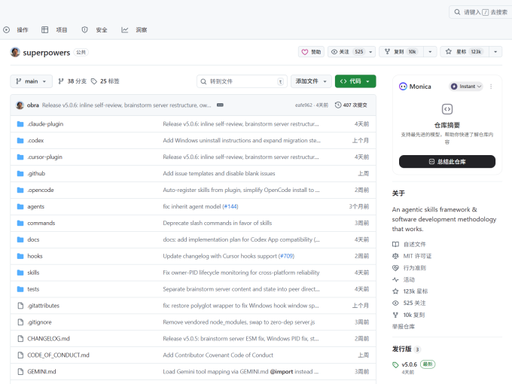
Task: Open 'Add Contributor Covenant Code of Conduct' commit
Action: [x=218, y=355]
